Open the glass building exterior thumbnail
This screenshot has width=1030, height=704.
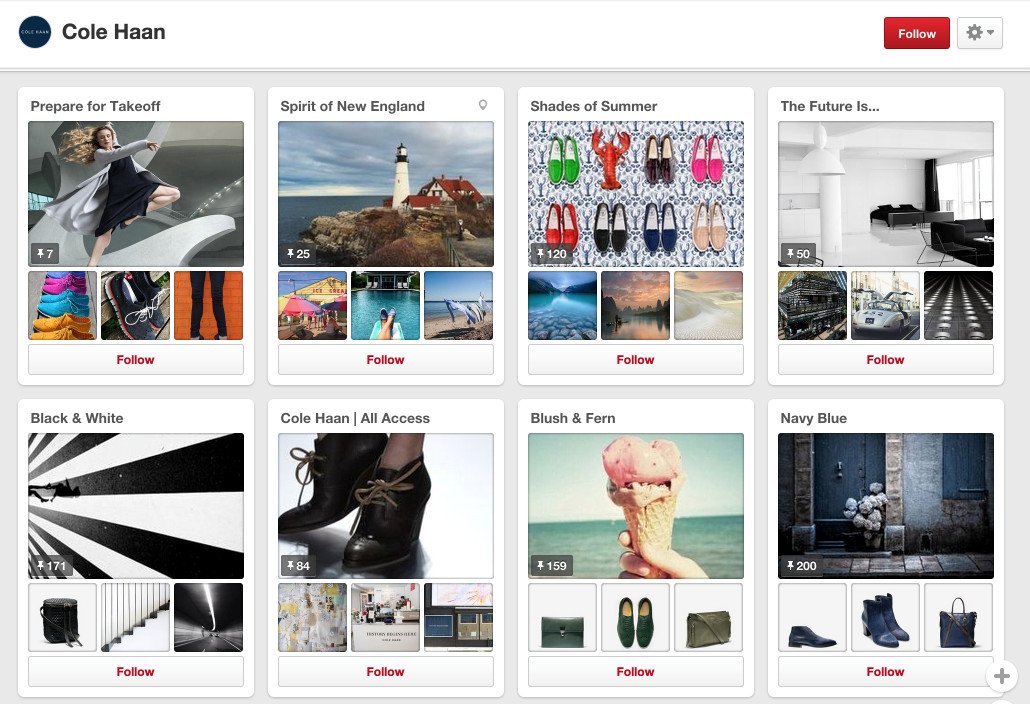[813, 305]
